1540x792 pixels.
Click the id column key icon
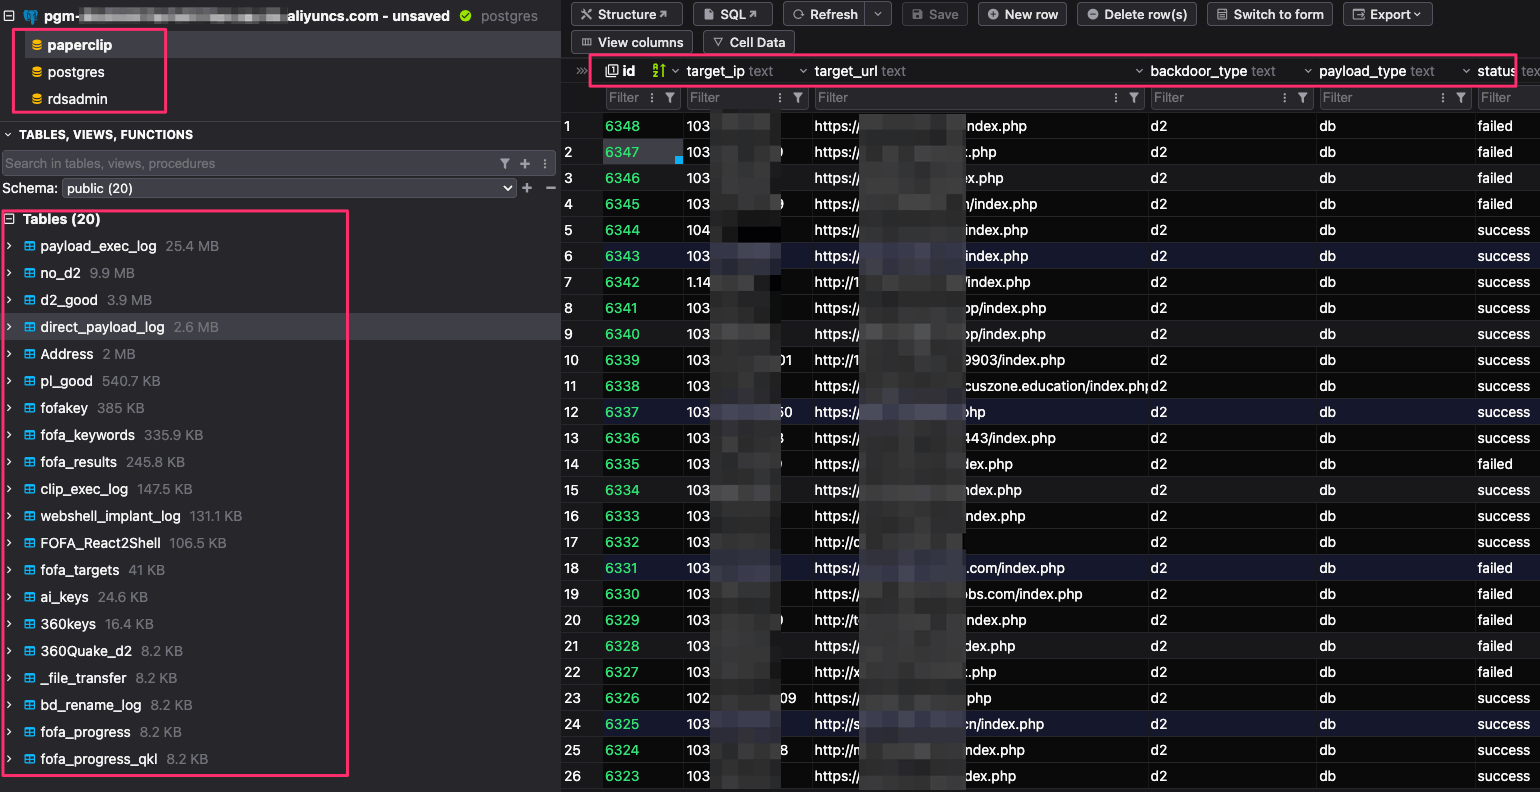tap(612, 71)
